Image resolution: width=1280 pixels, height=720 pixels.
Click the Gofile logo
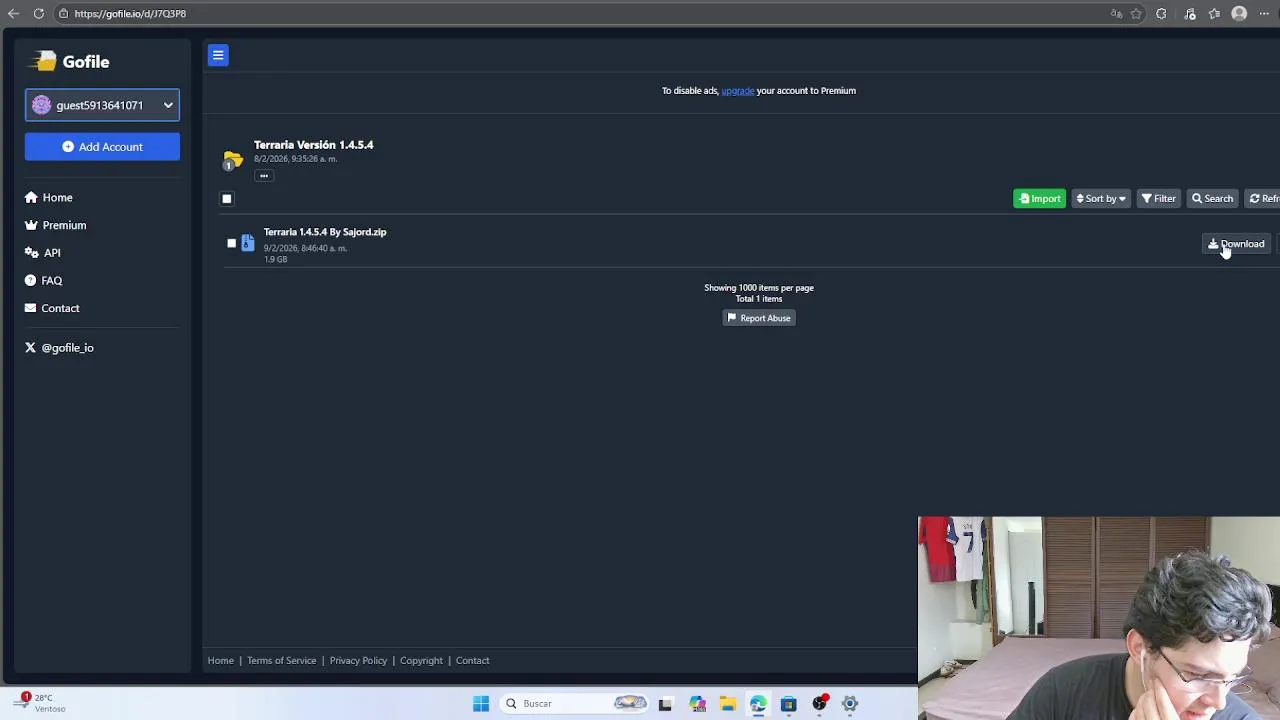69,62
